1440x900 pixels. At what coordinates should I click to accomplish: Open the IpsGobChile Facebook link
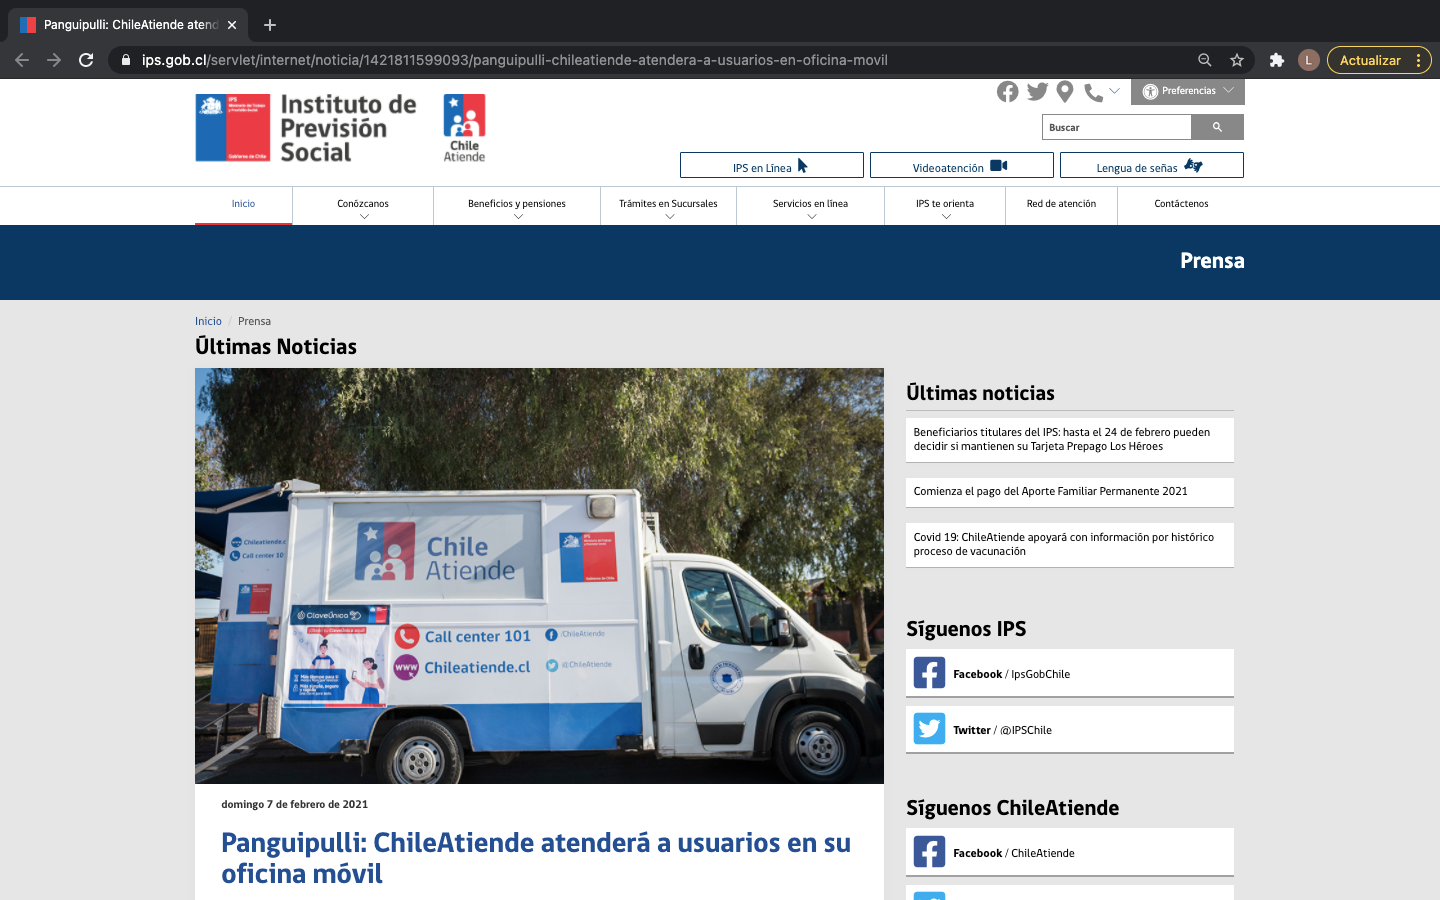point(1070,673)
